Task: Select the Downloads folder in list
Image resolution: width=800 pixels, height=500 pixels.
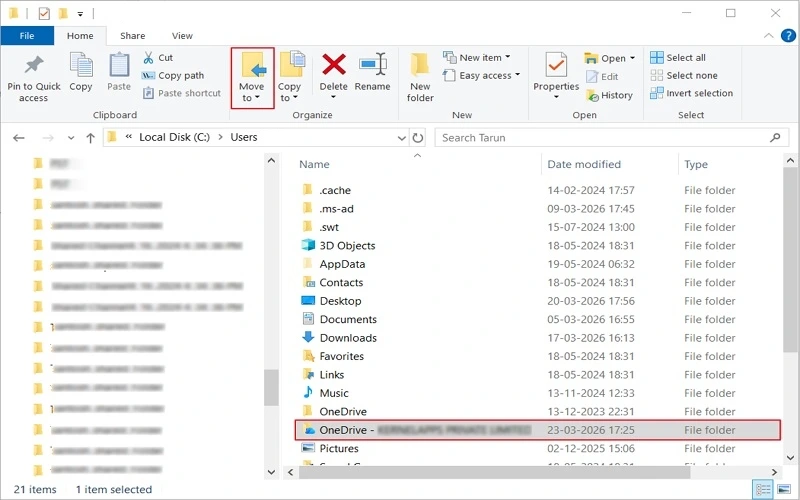Action: pyautogui.click(x=347, y=338)
